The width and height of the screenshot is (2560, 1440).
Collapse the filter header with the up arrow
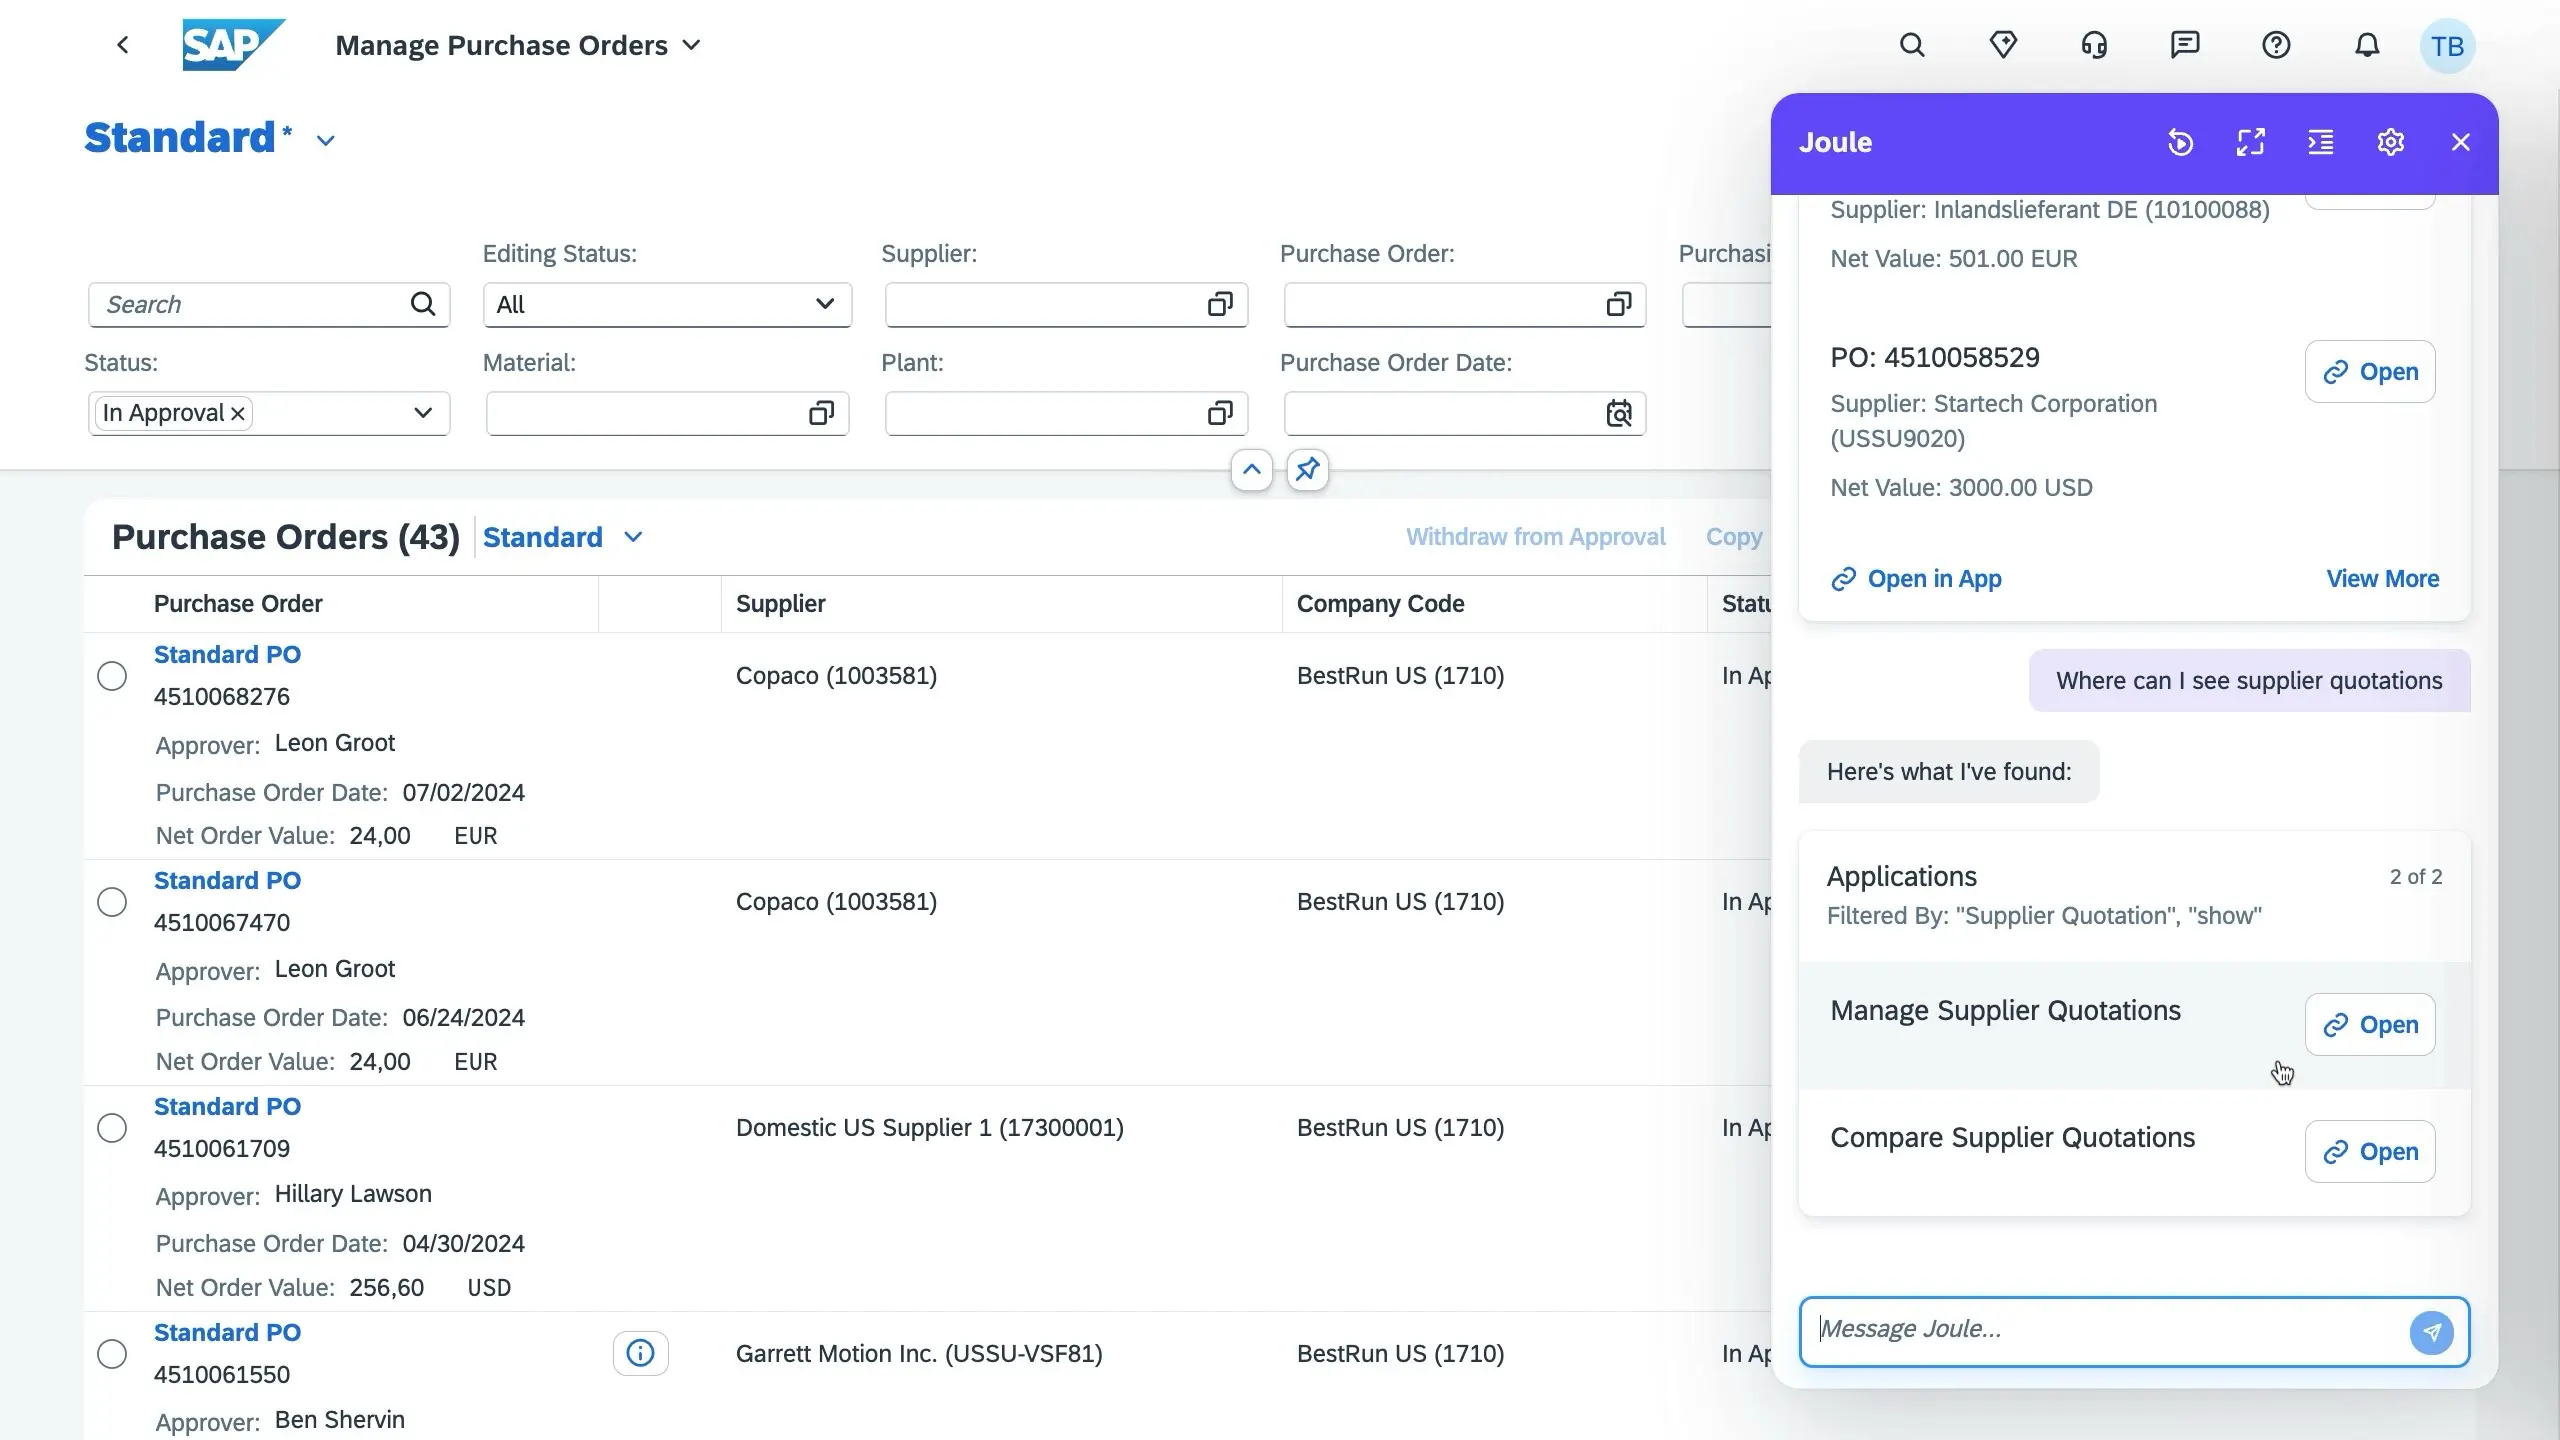[1251, 470]
